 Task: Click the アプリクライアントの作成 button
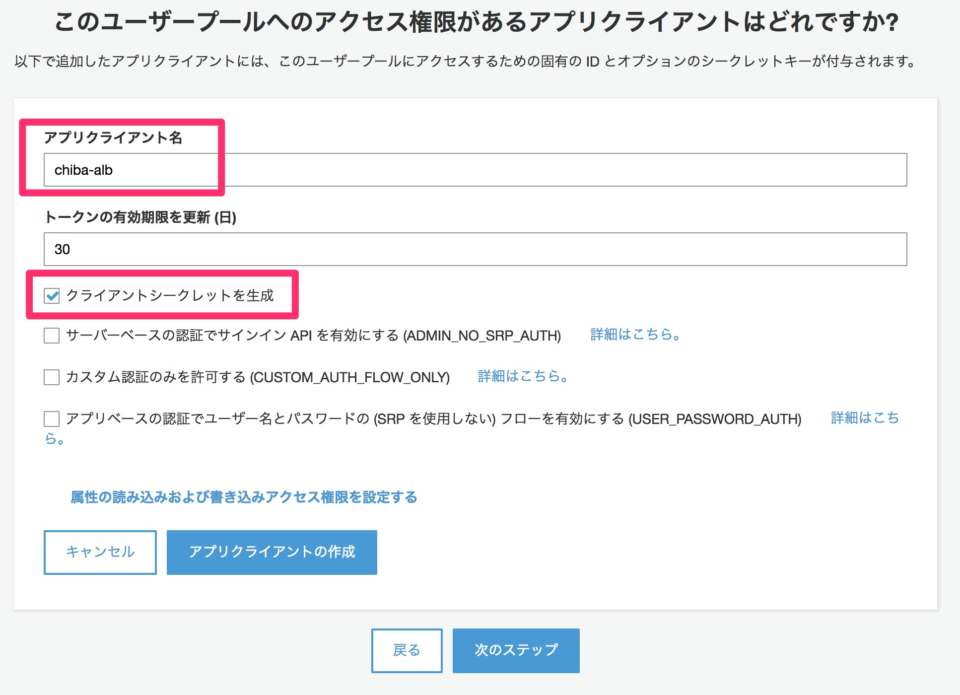(272, 552)
